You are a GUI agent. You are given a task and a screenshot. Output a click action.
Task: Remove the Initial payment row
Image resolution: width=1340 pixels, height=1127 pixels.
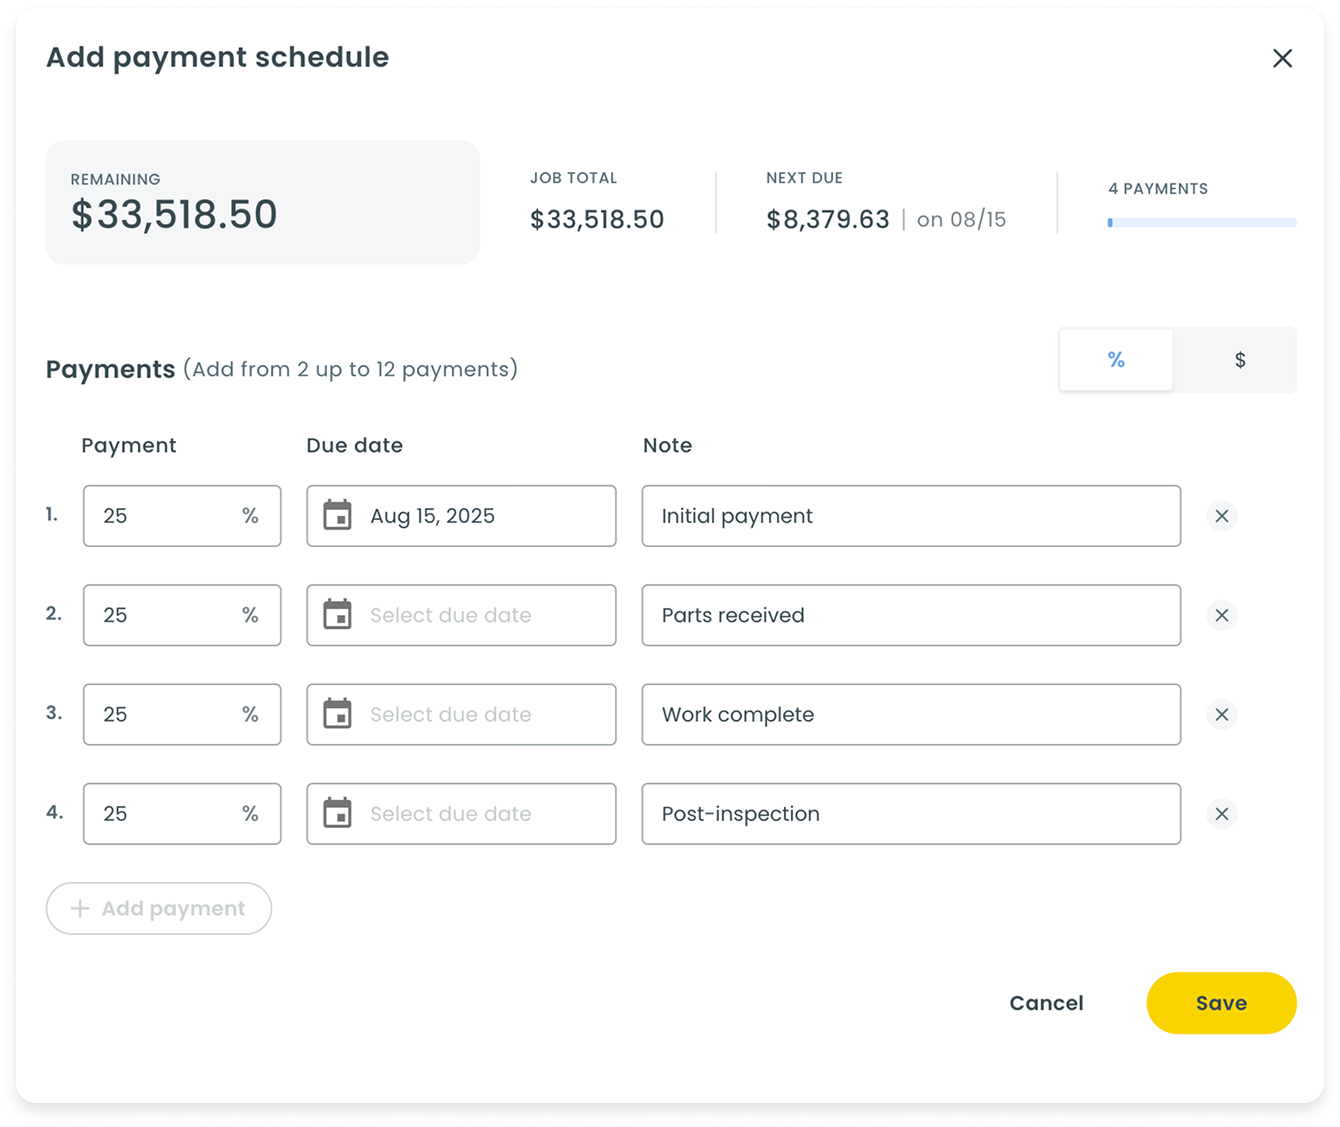tap(1221, 516)
